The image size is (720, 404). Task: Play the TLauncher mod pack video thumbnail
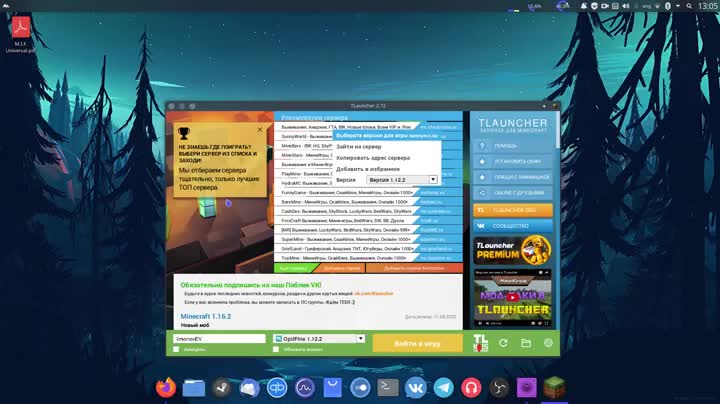tap(512, 298)
